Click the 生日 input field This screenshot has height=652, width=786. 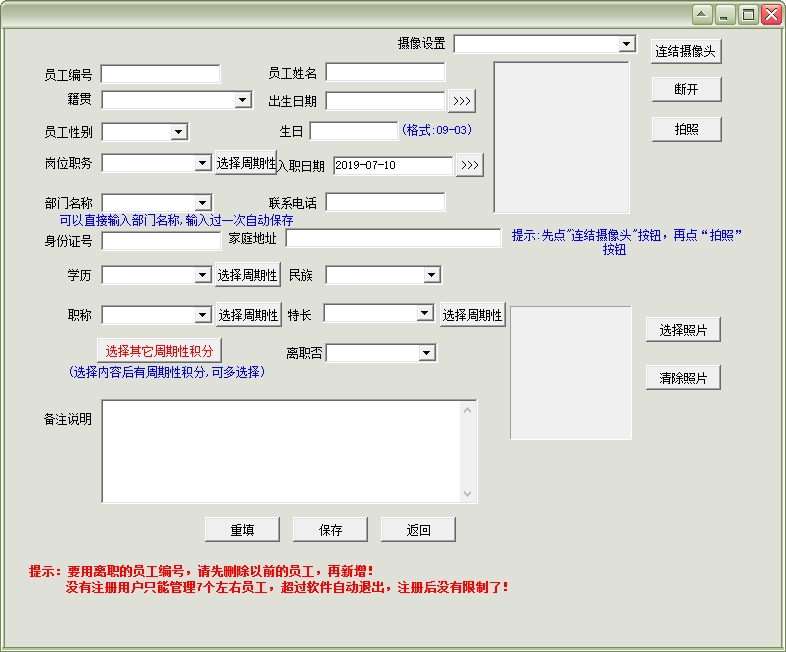353,131
